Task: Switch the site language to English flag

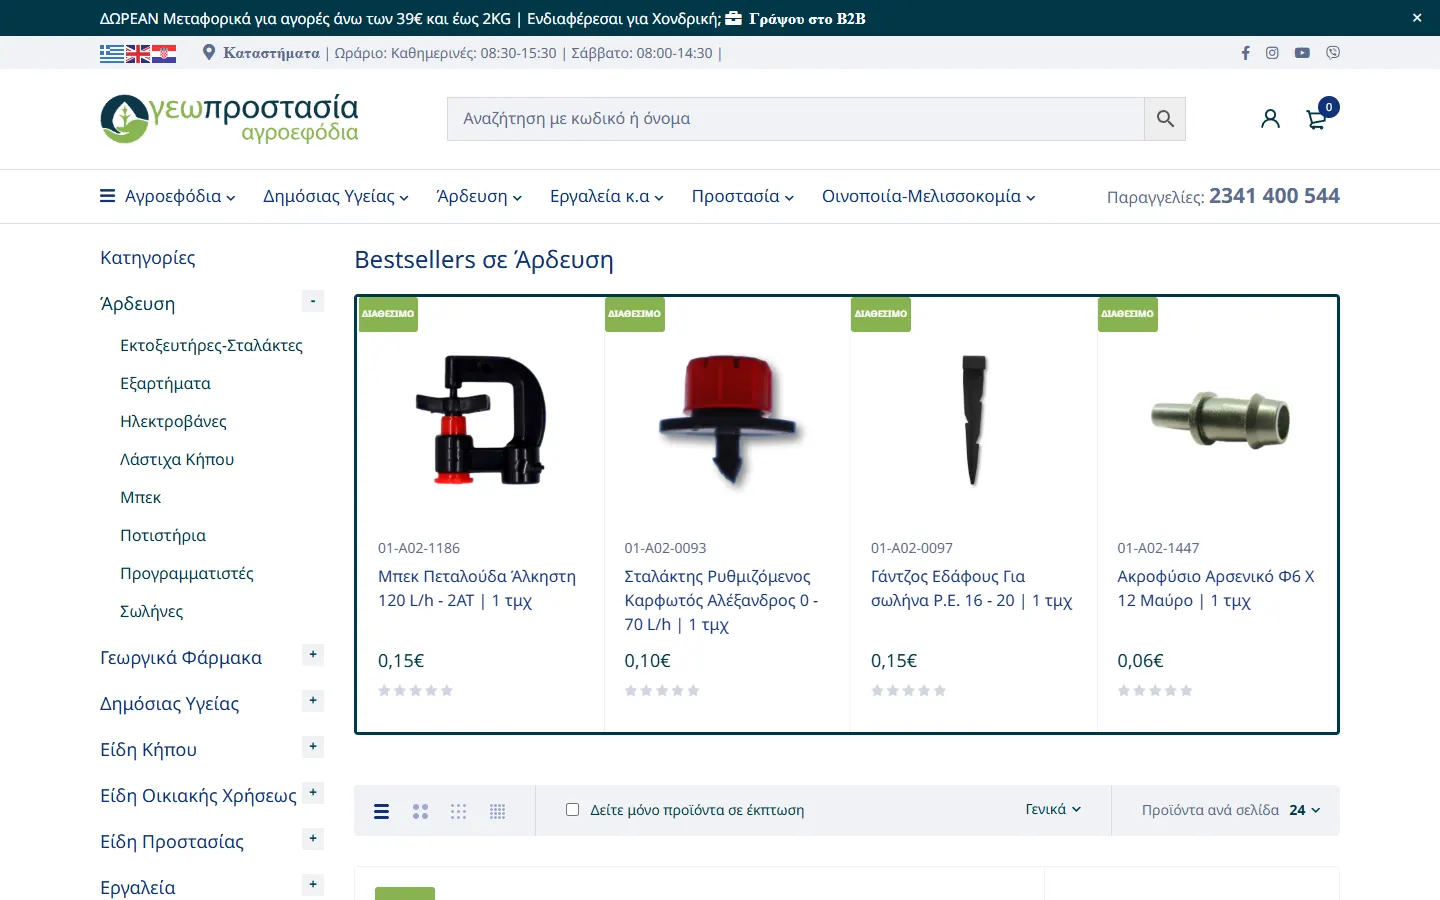Action: (x=138, y=53)
